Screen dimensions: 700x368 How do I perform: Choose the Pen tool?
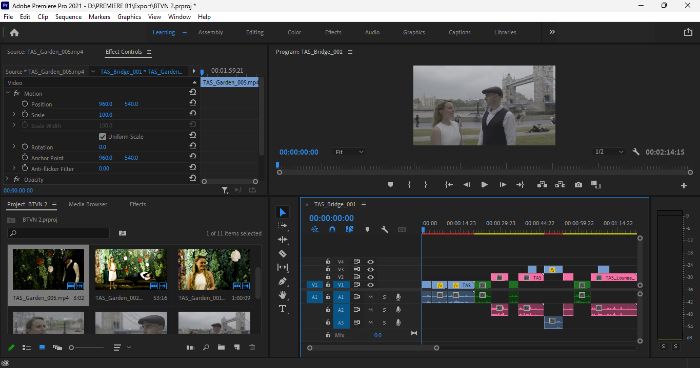[283, 281]
